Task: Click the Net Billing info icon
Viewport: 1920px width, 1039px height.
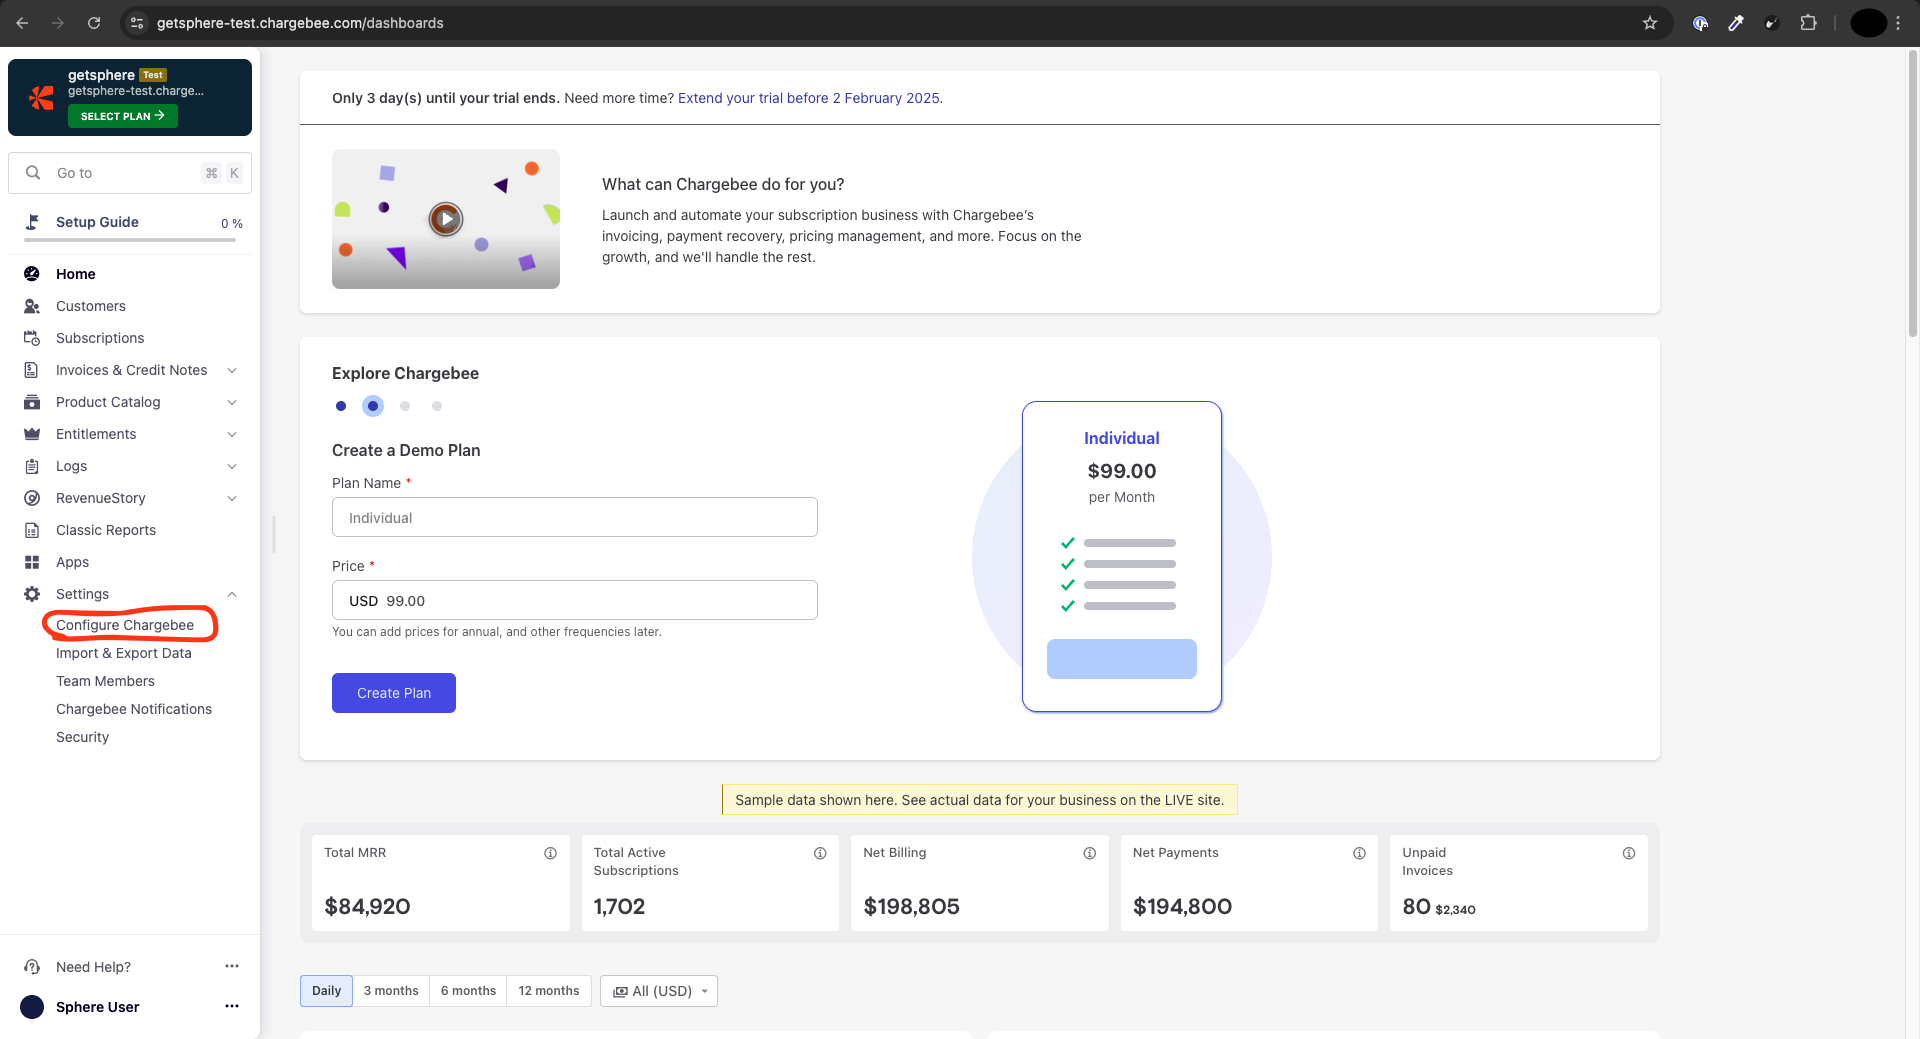Action: pos(1089,853)
